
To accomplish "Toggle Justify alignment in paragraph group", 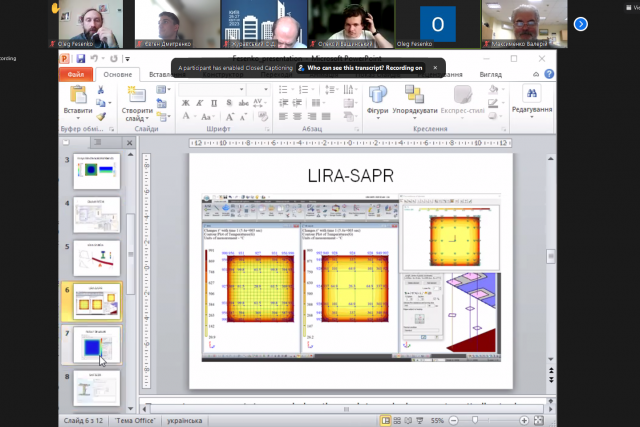I will pyautogui.click(x=326, y=117).
